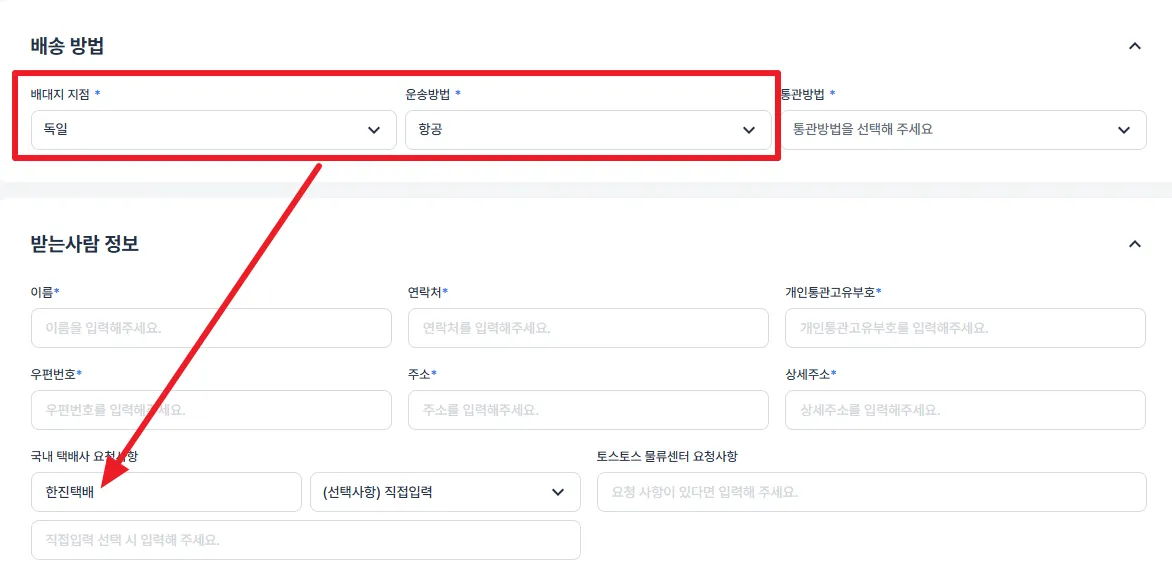Click the arrow icon beside 직접입력 option
1172x584 pixels.
[x=558, y=492]
